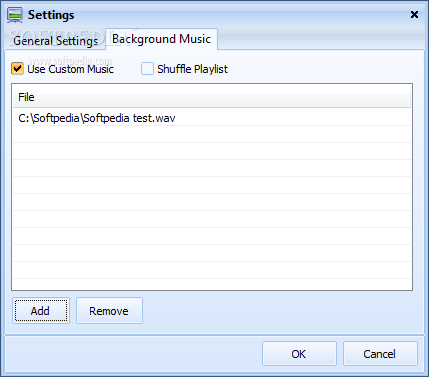Select the Softpedia test.wav file row
Screen dimensions: 429x377
pyautogui.click(x=212, y=118)
